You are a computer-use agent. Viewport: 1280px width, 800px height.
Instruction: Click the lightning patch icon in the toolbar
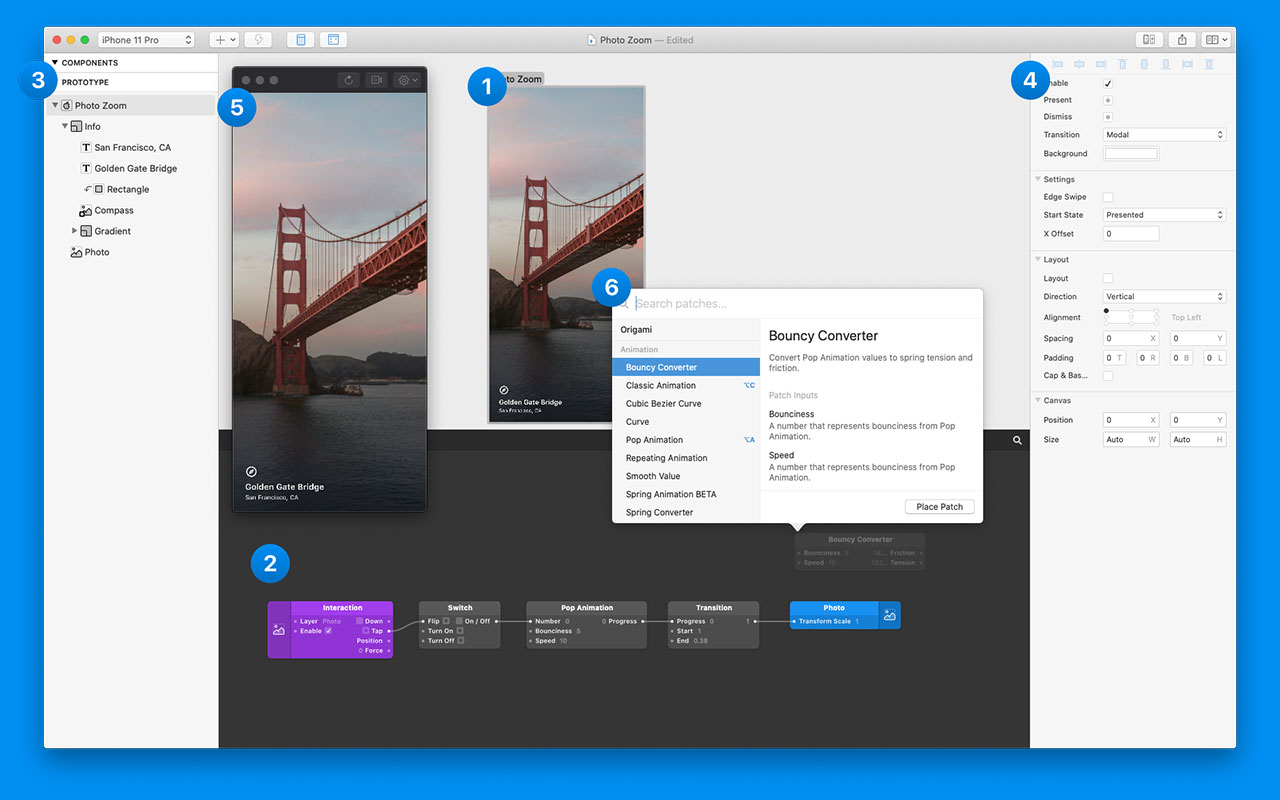click(258, 39)
